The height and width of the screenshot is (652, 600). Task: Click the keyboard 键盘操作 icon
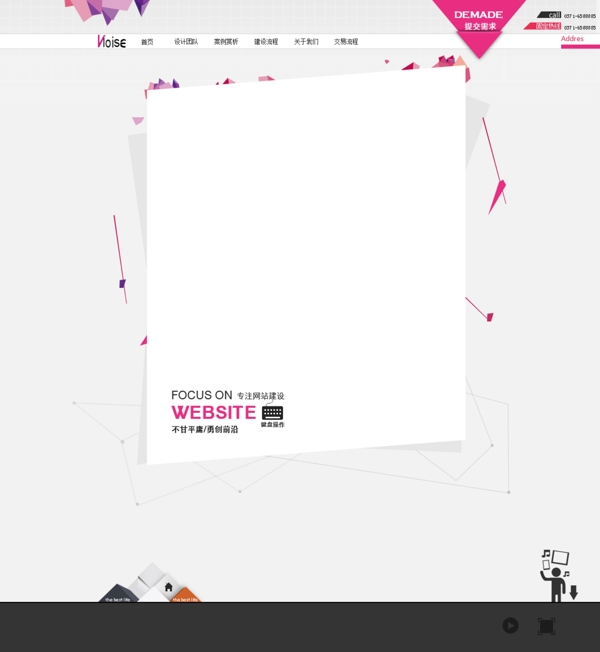273,416
